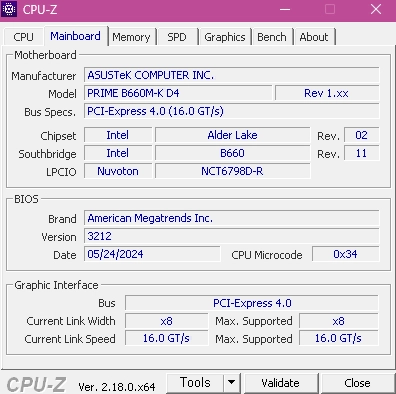Screen dimensions: 396x394
Task: Open the Memory tab
Action: click(x=131, y=37)
